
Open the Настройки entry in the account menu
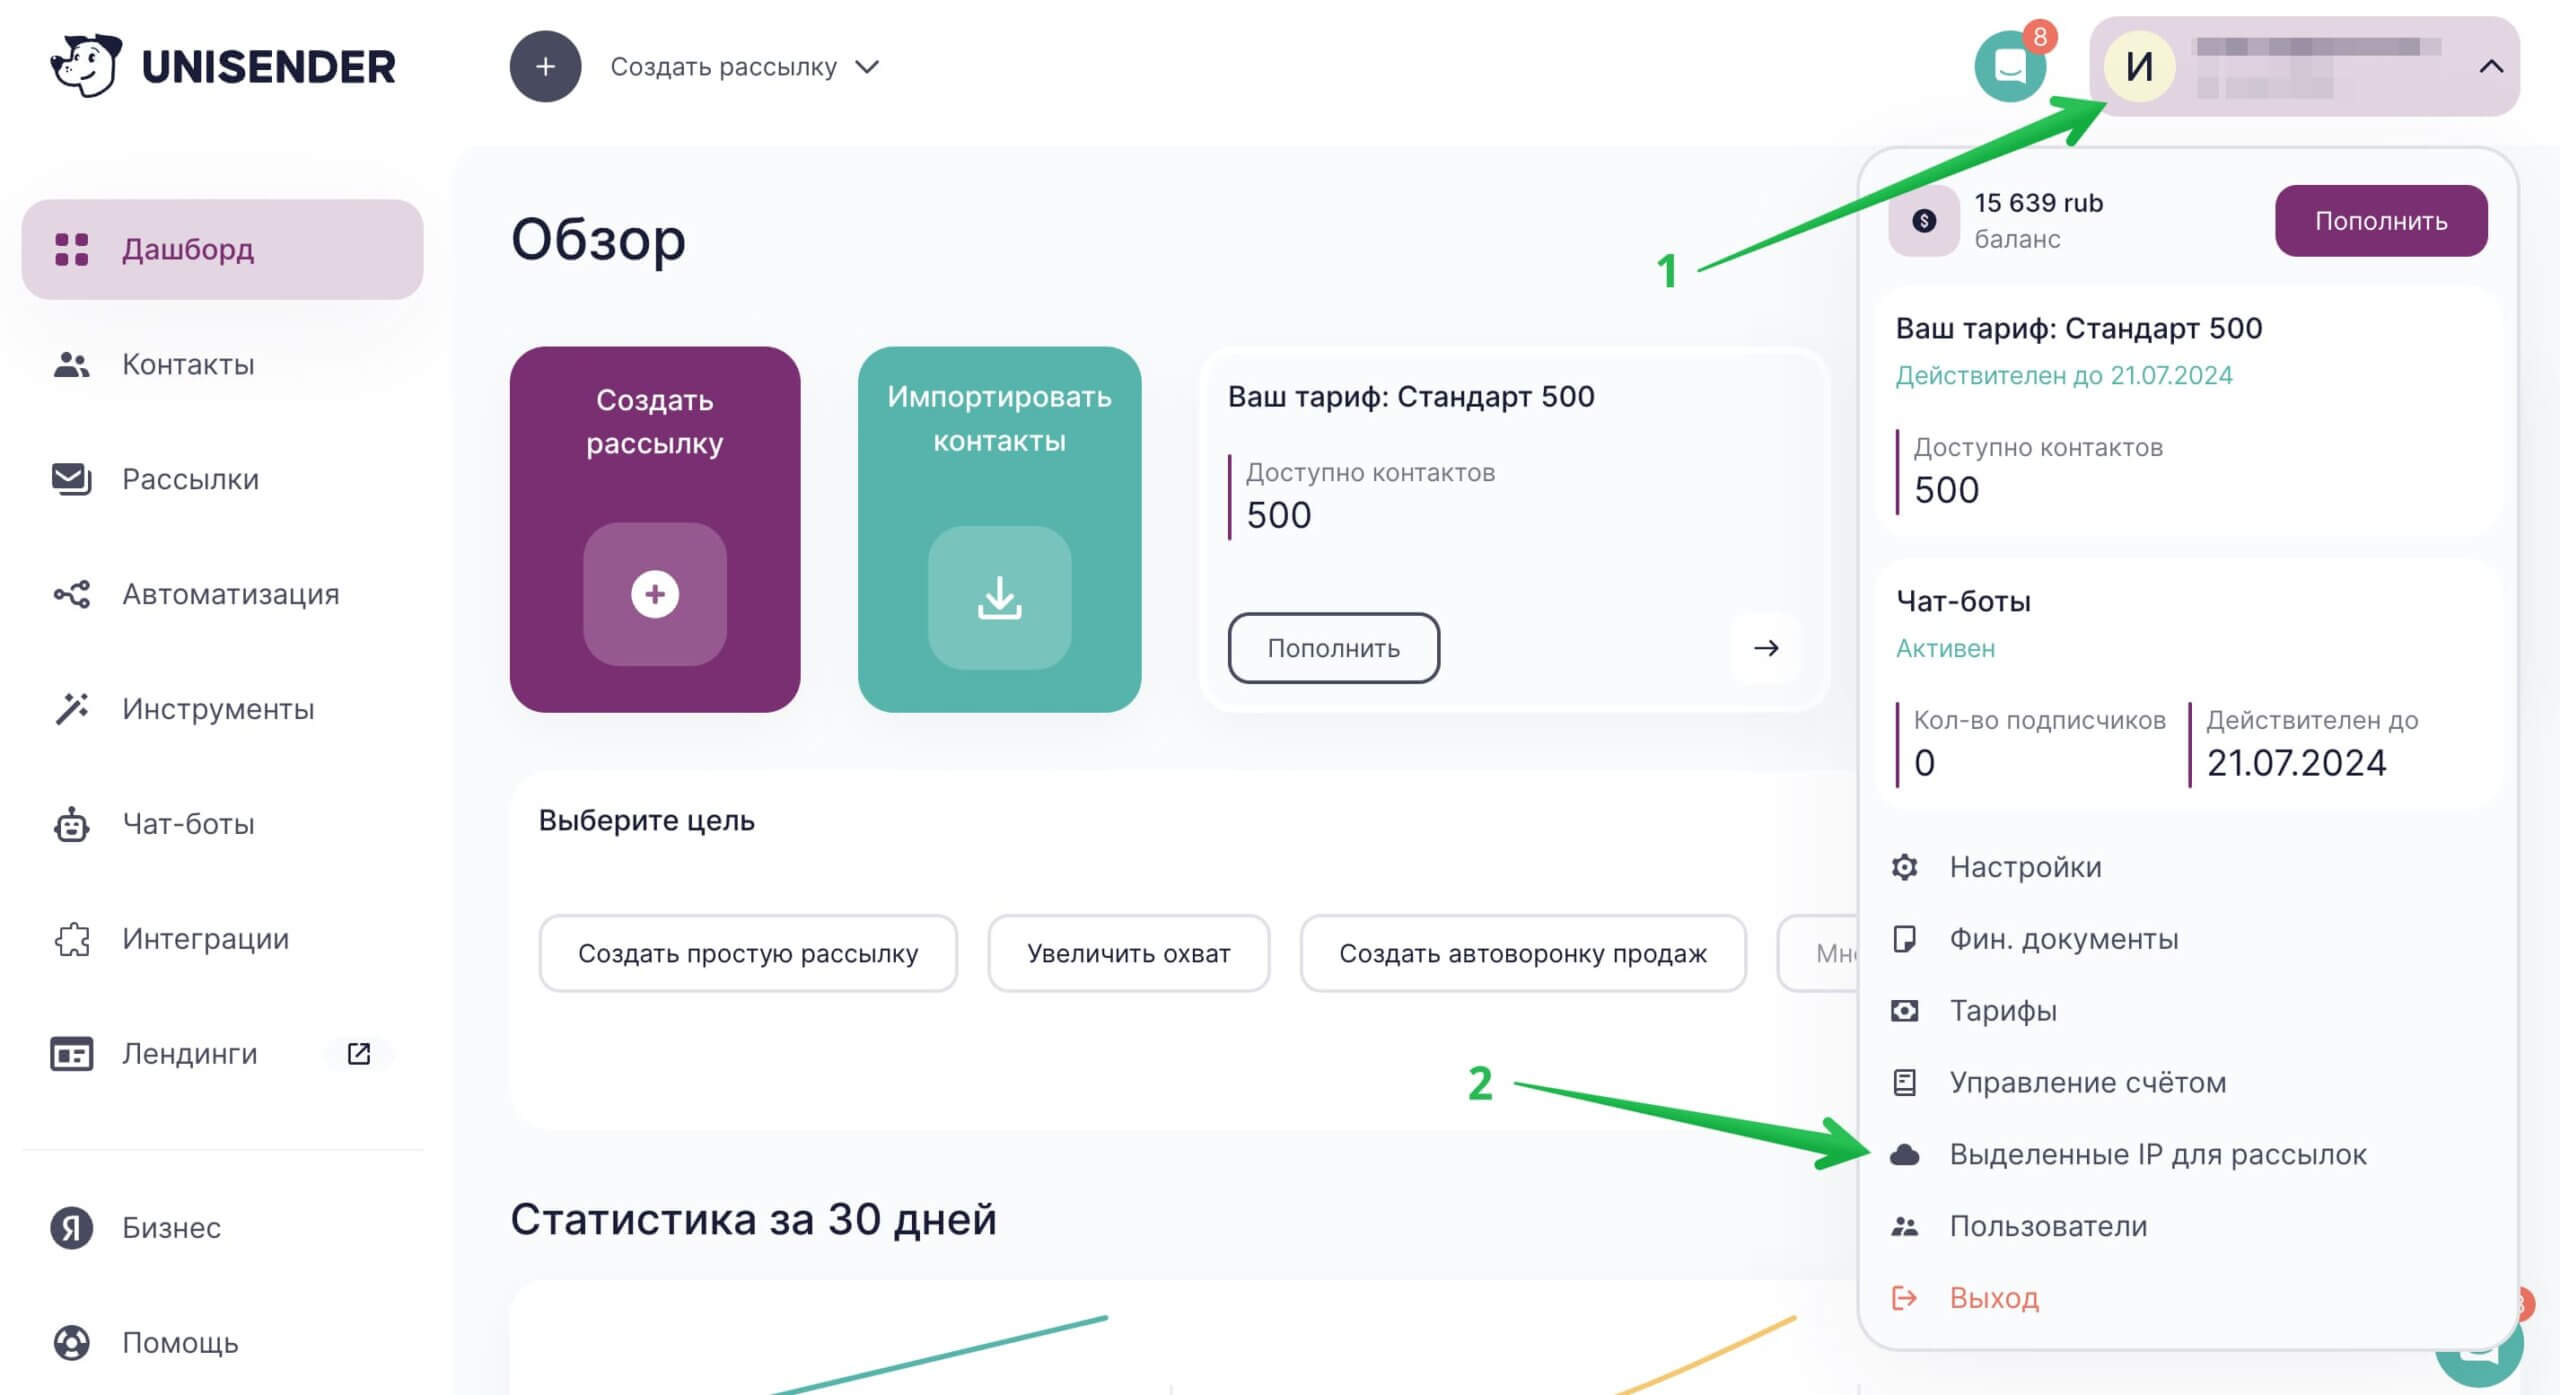[x=2024, y=866]
